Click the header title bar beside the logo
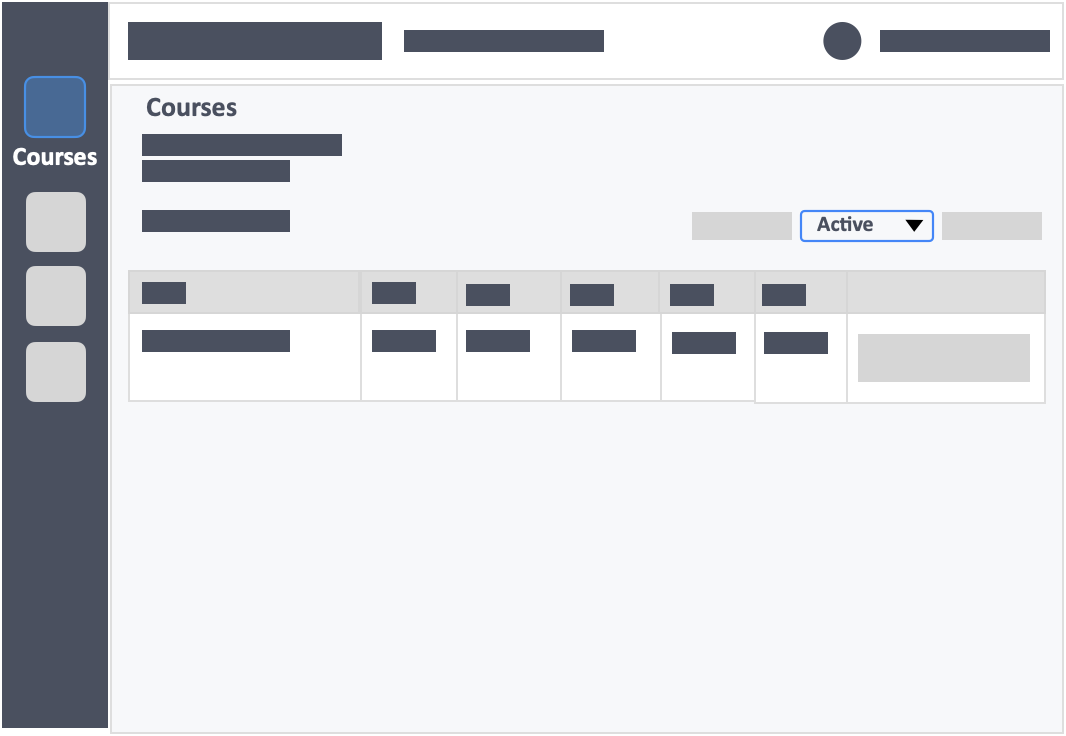Viewport: 1066px width, 736px height. 504,41
